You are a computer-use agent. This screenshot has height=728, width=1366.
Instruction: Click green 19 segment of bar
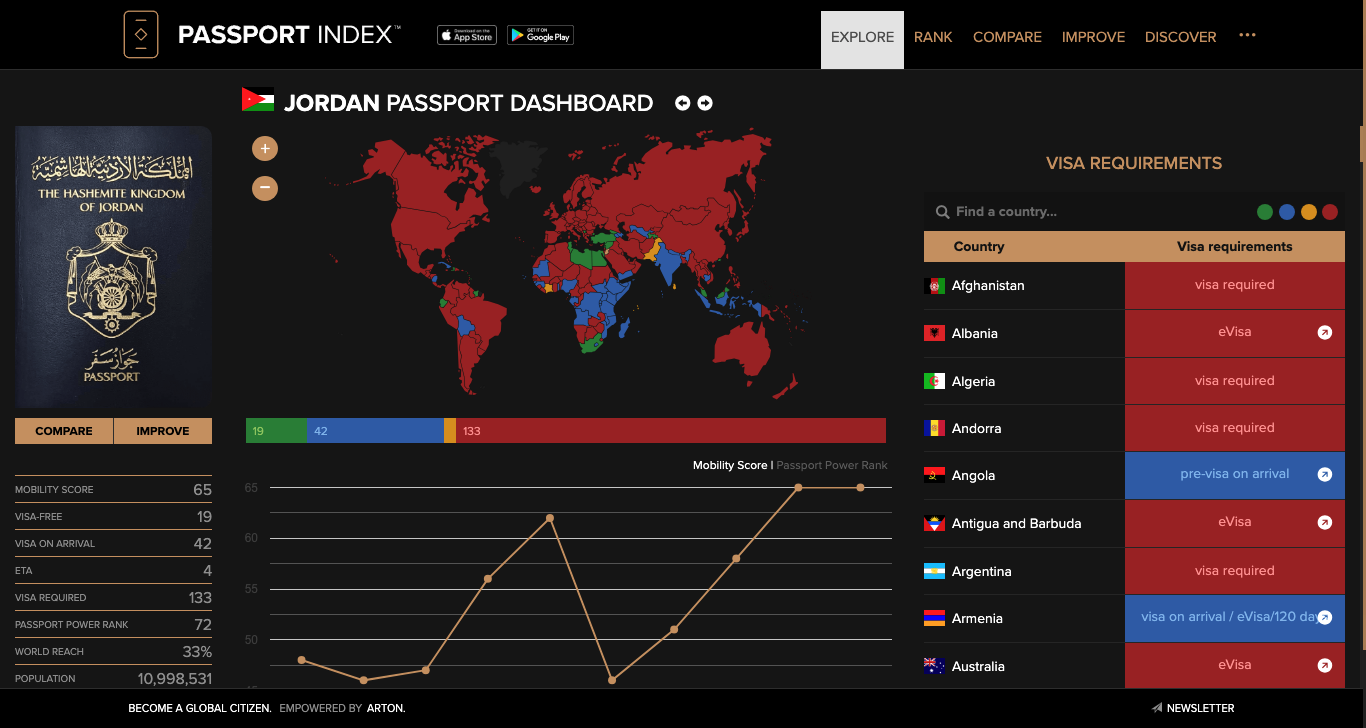click(277, 430)
